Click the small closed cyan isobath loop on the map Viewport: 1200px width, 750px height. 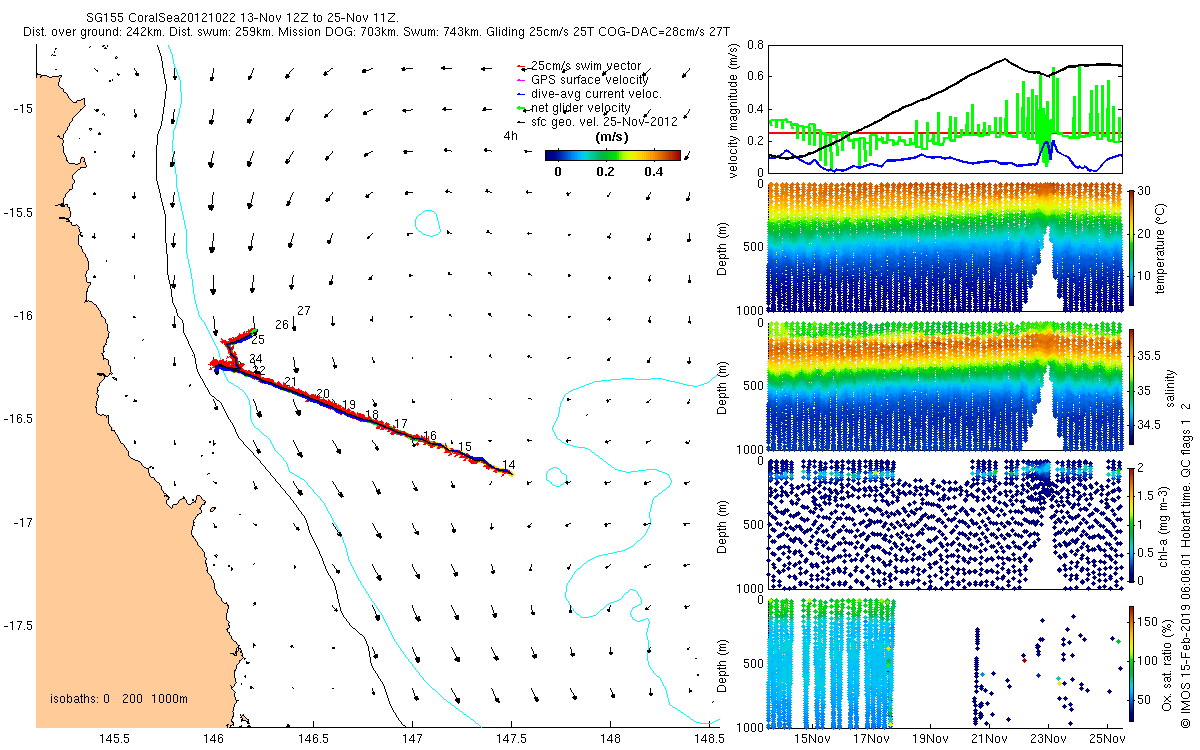point(430,222)
